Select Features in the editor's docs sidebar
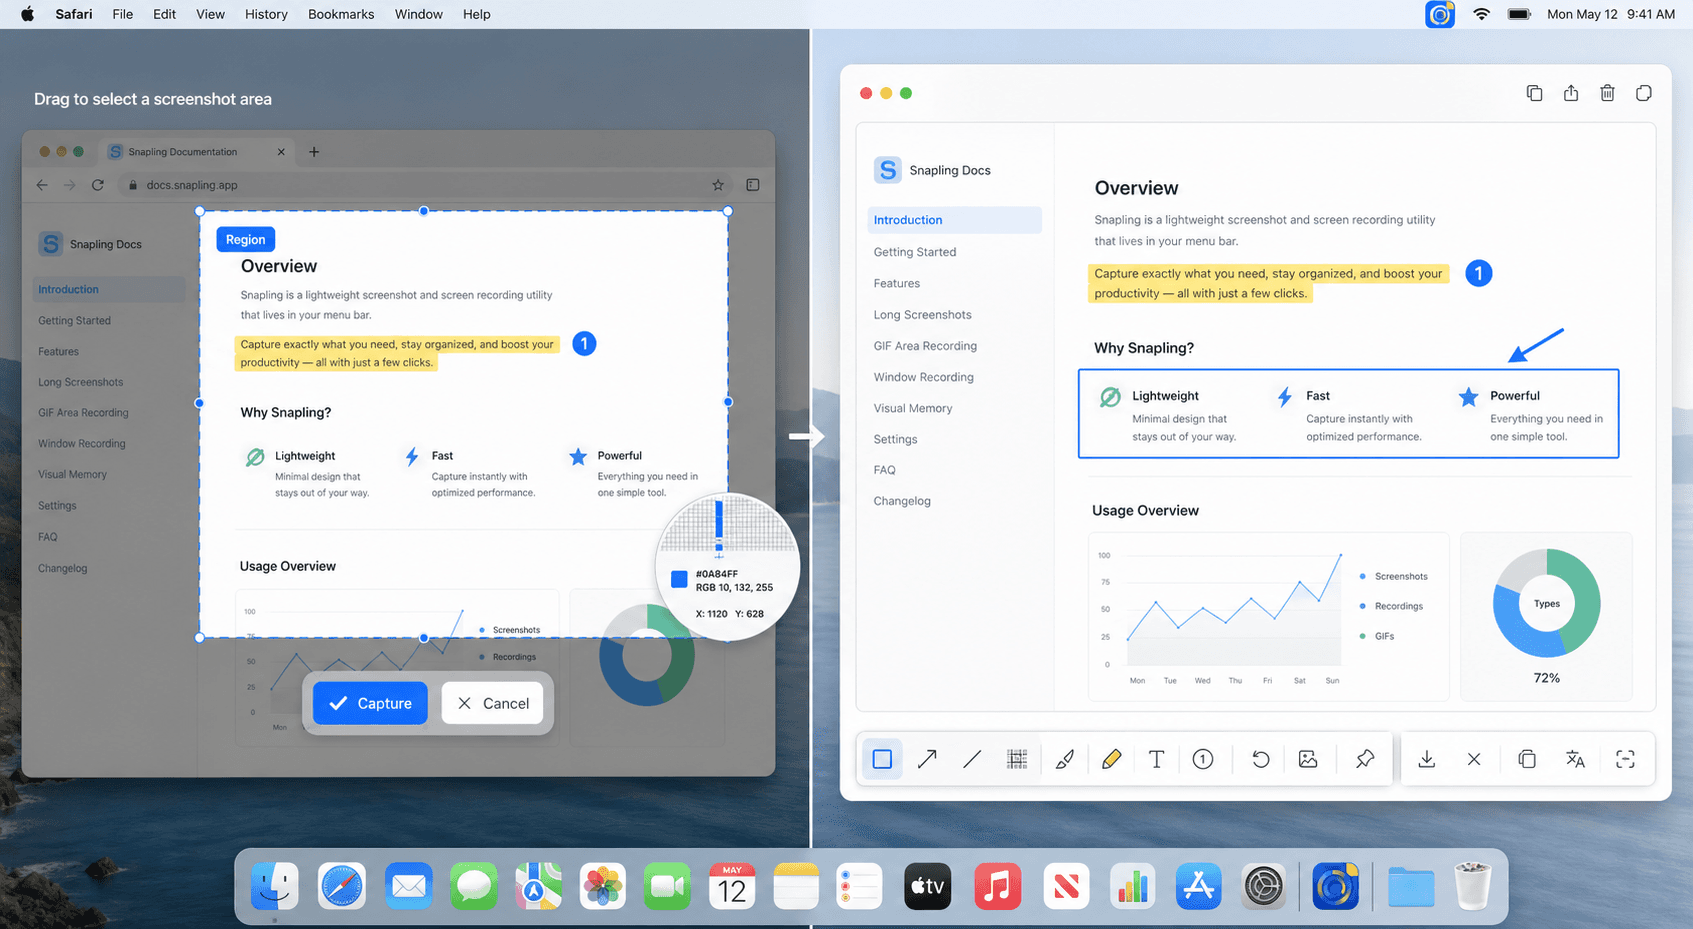This screenshot has height=929, width=1693. point(897,283)
